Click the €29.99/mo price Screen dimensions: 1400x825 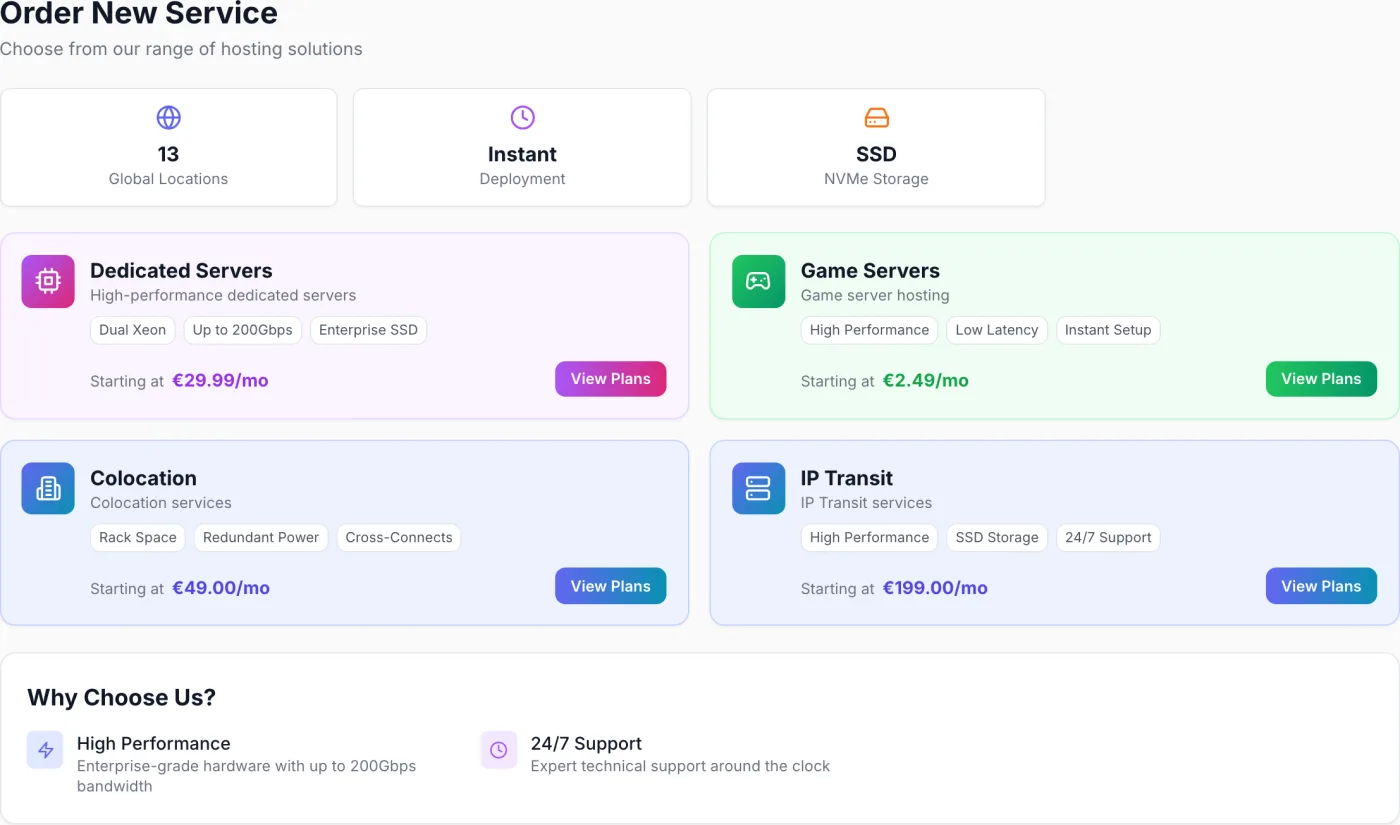[x=220, y=381]
